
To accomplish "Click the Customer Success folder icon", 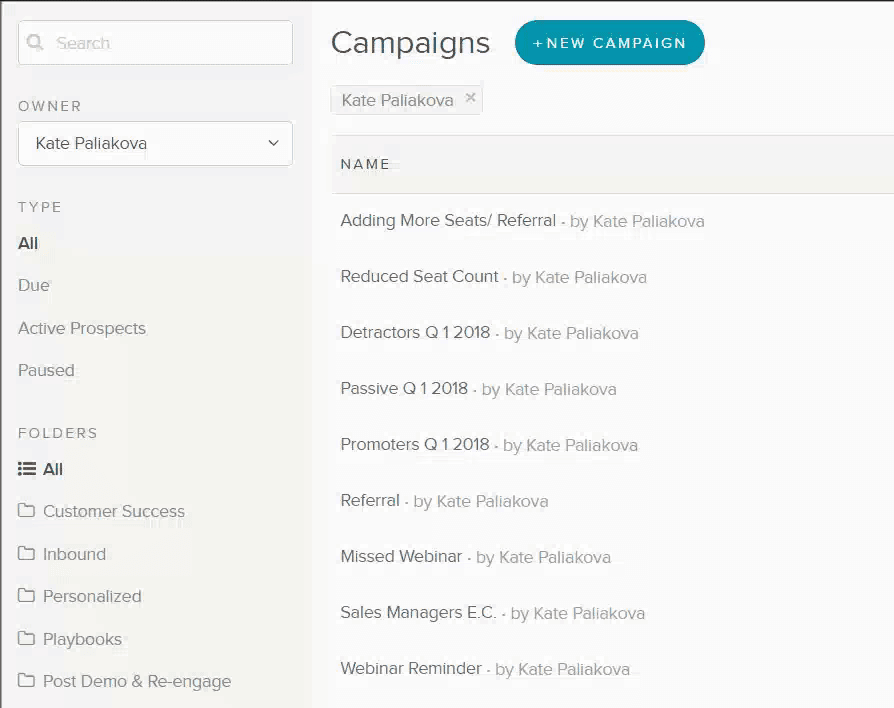I will 26,510.
